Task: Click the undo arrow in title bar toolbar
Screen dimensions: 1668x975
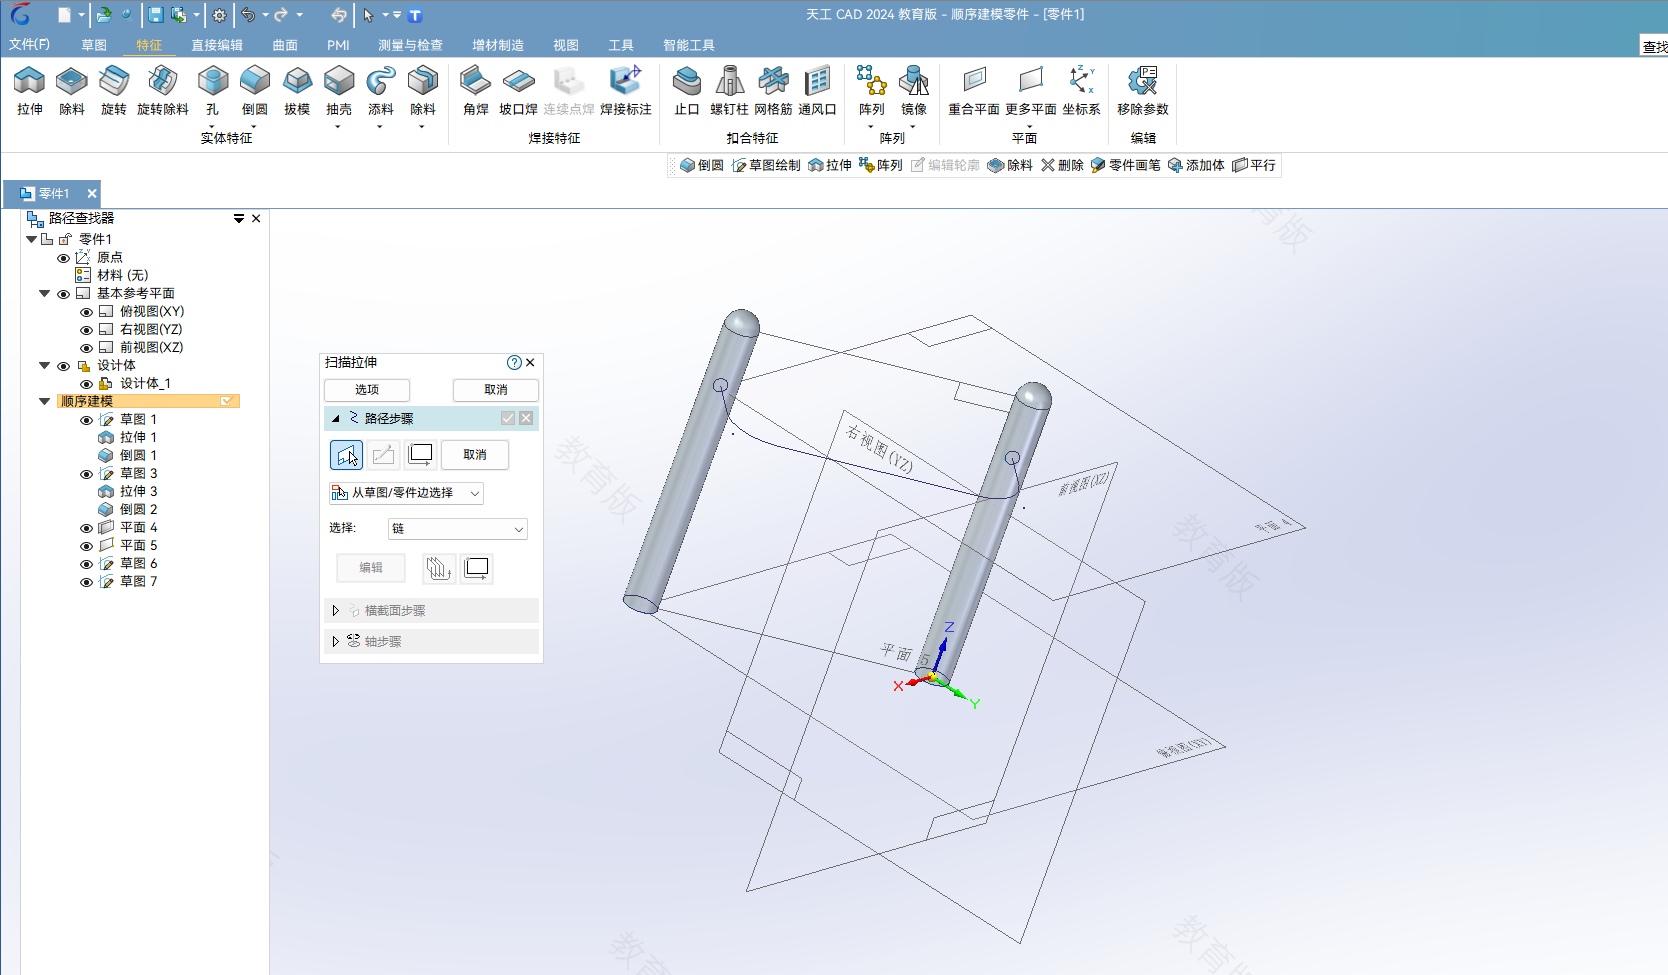Action: coord(248,15)
